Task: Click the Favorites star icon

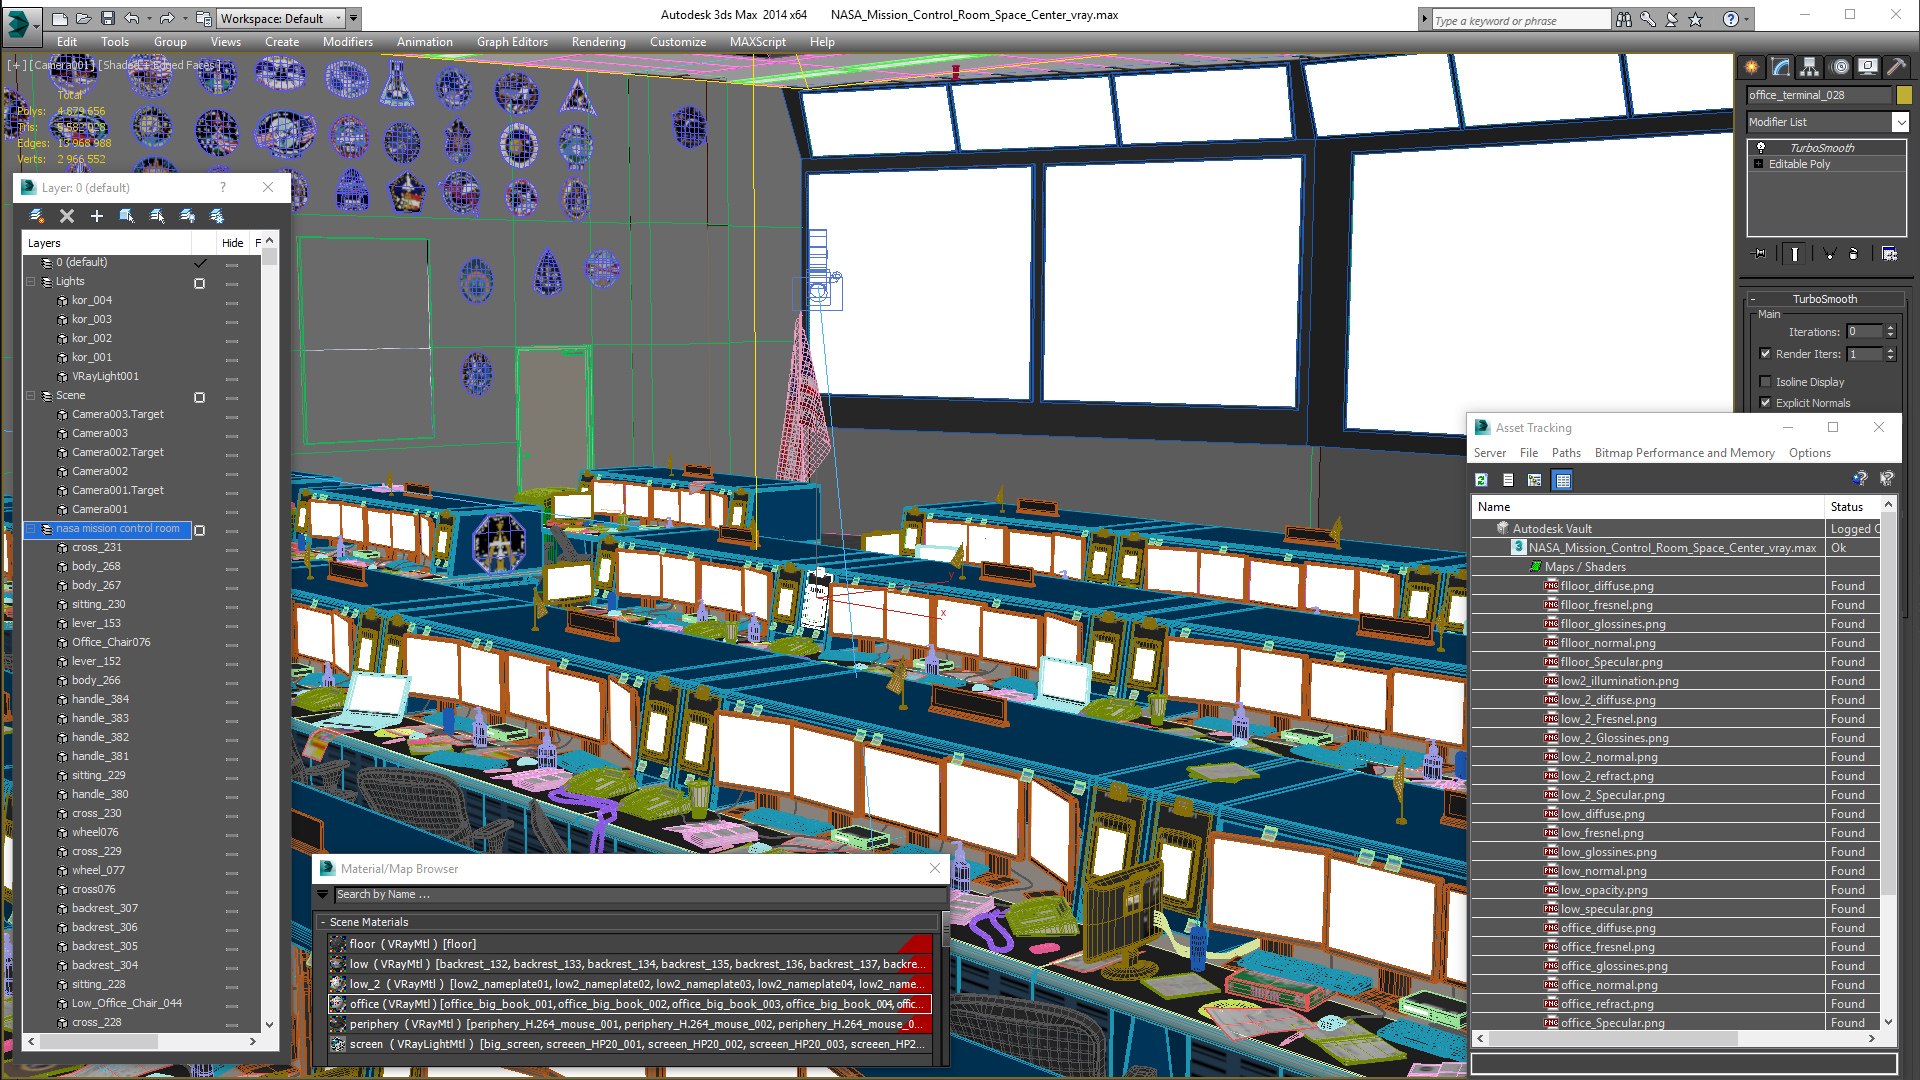Action: 1695,19
